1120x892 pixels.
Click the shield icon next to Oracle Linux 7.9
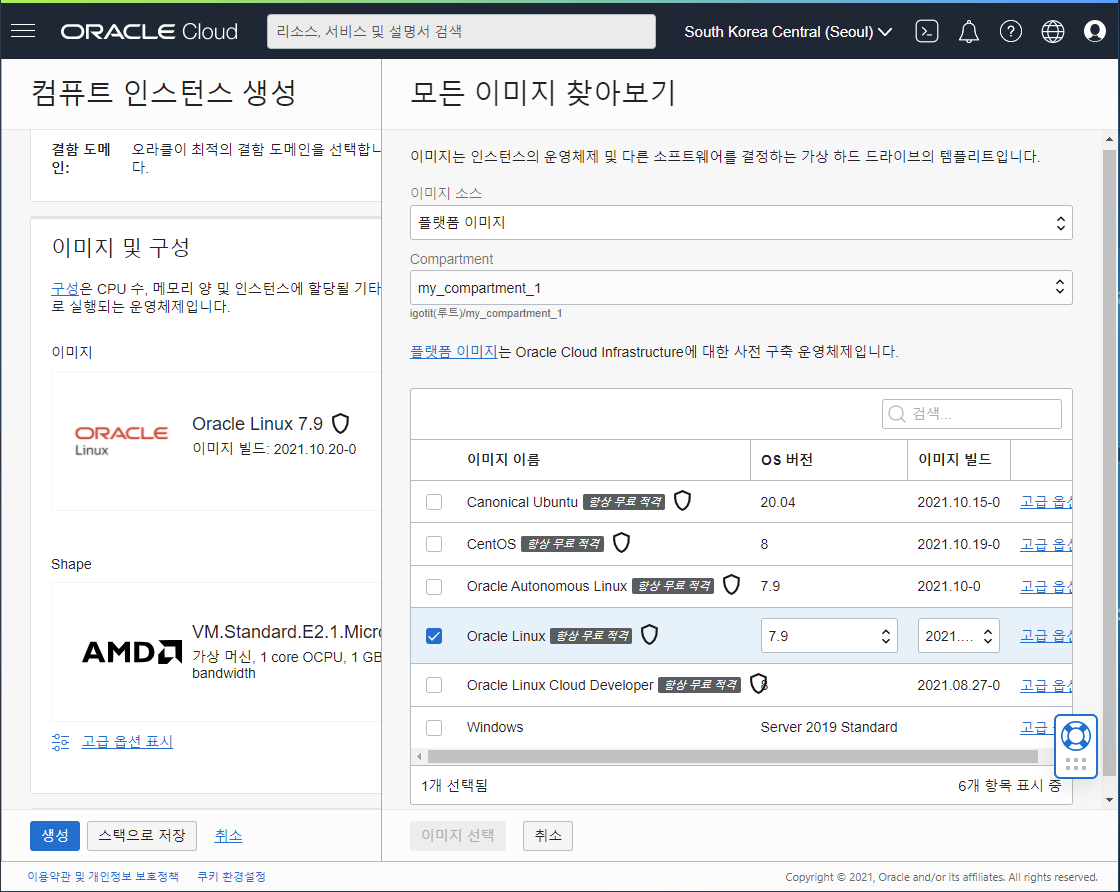[341, 424]
